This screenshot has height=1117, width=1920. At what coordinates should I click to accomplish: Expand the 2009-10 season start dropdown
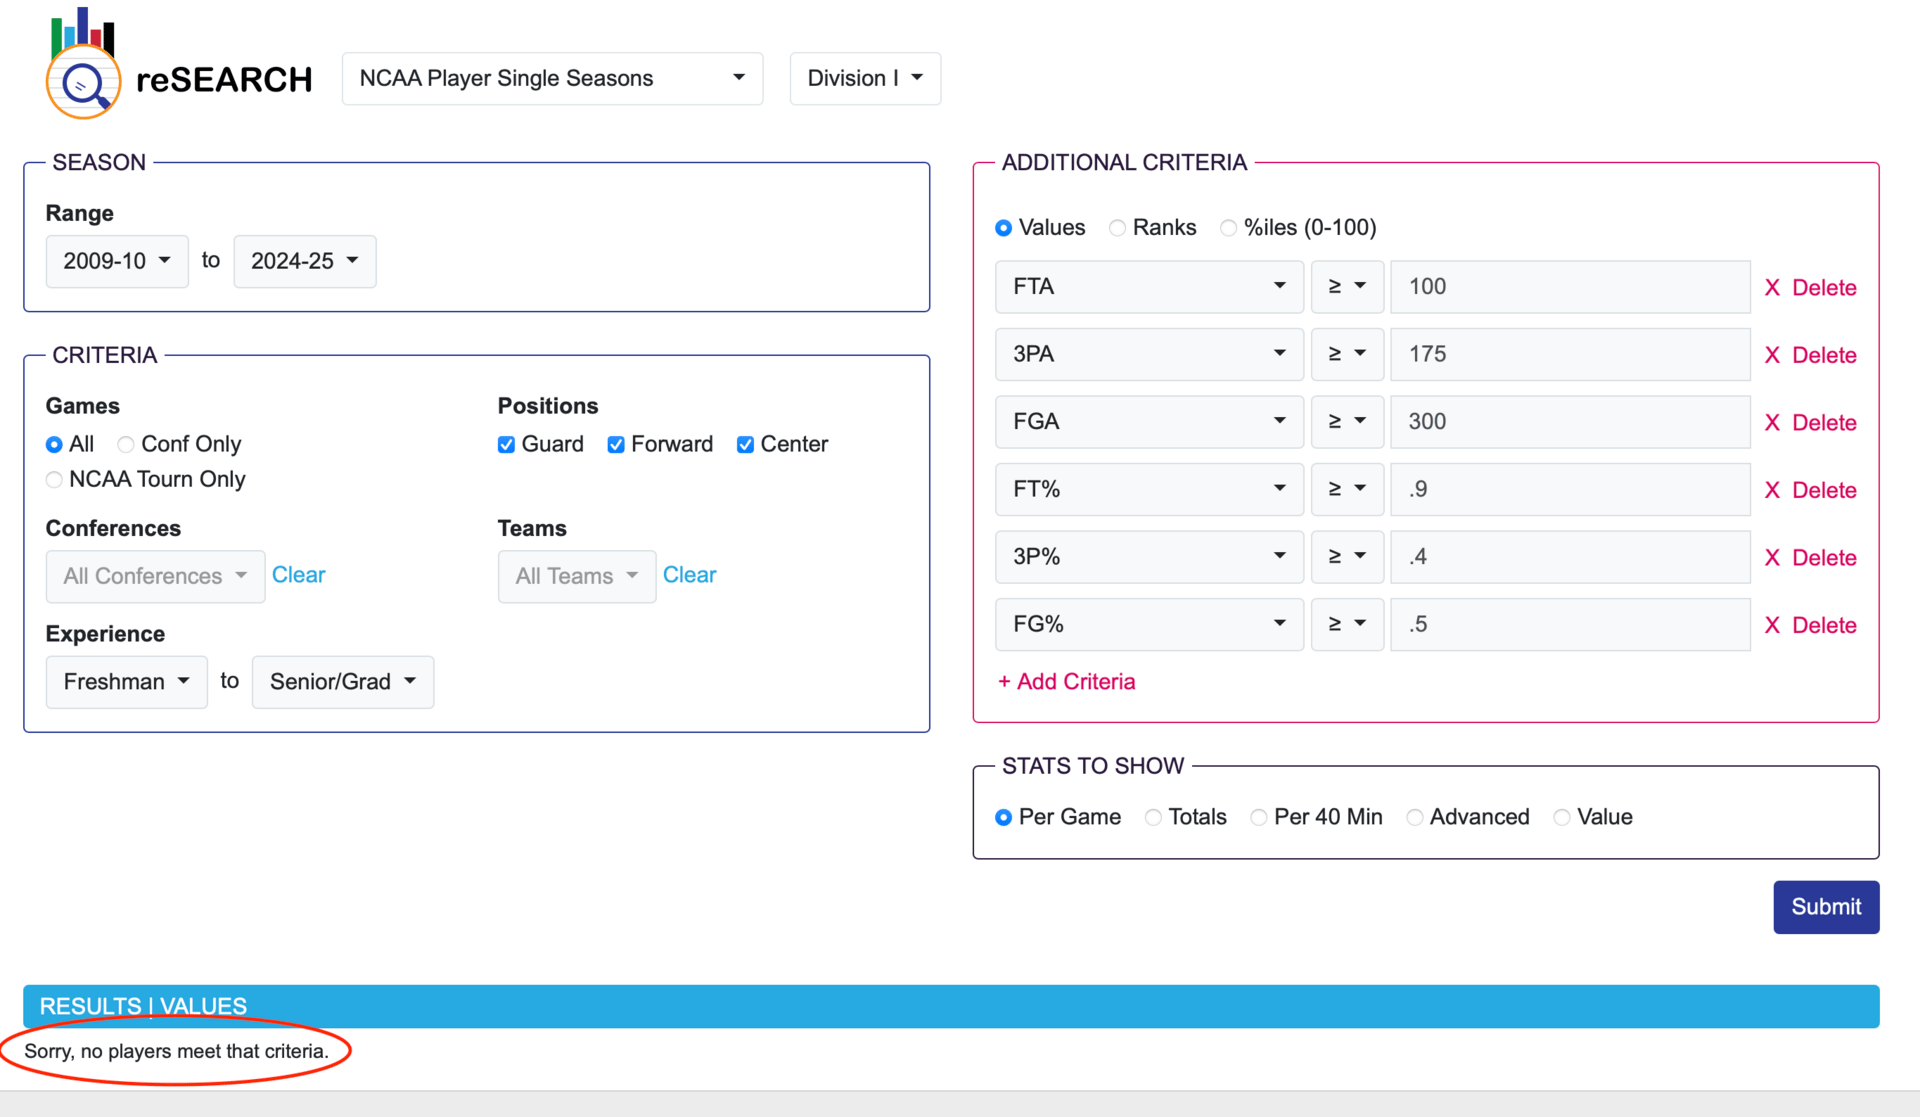[117, 262]
